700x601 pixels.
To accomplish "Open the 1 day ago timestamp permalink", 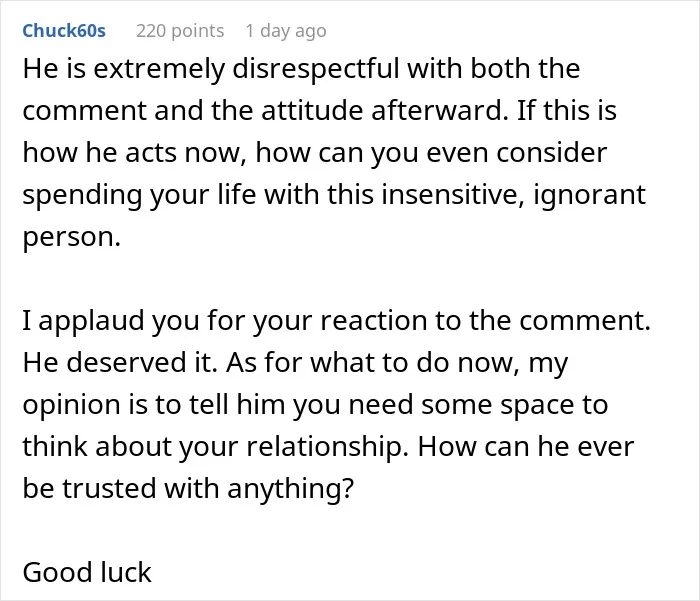I will (286, 31).
